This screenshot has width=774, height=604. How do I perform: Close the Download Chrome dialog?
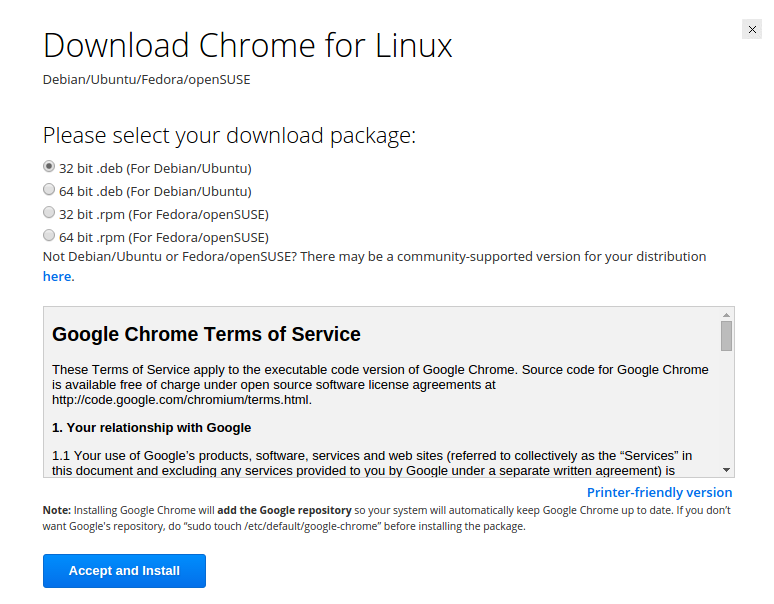click(x=752, y=29)
